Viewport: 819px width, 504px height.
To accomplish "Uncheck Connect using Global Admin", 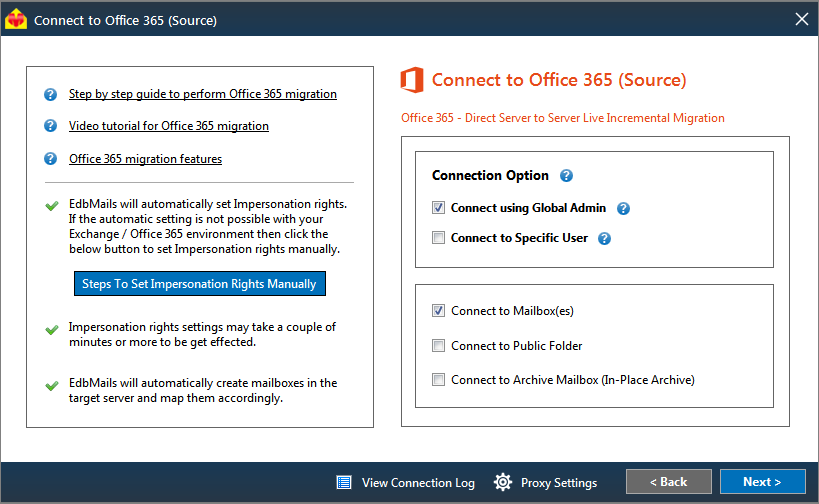I will (x=438, y=207).
